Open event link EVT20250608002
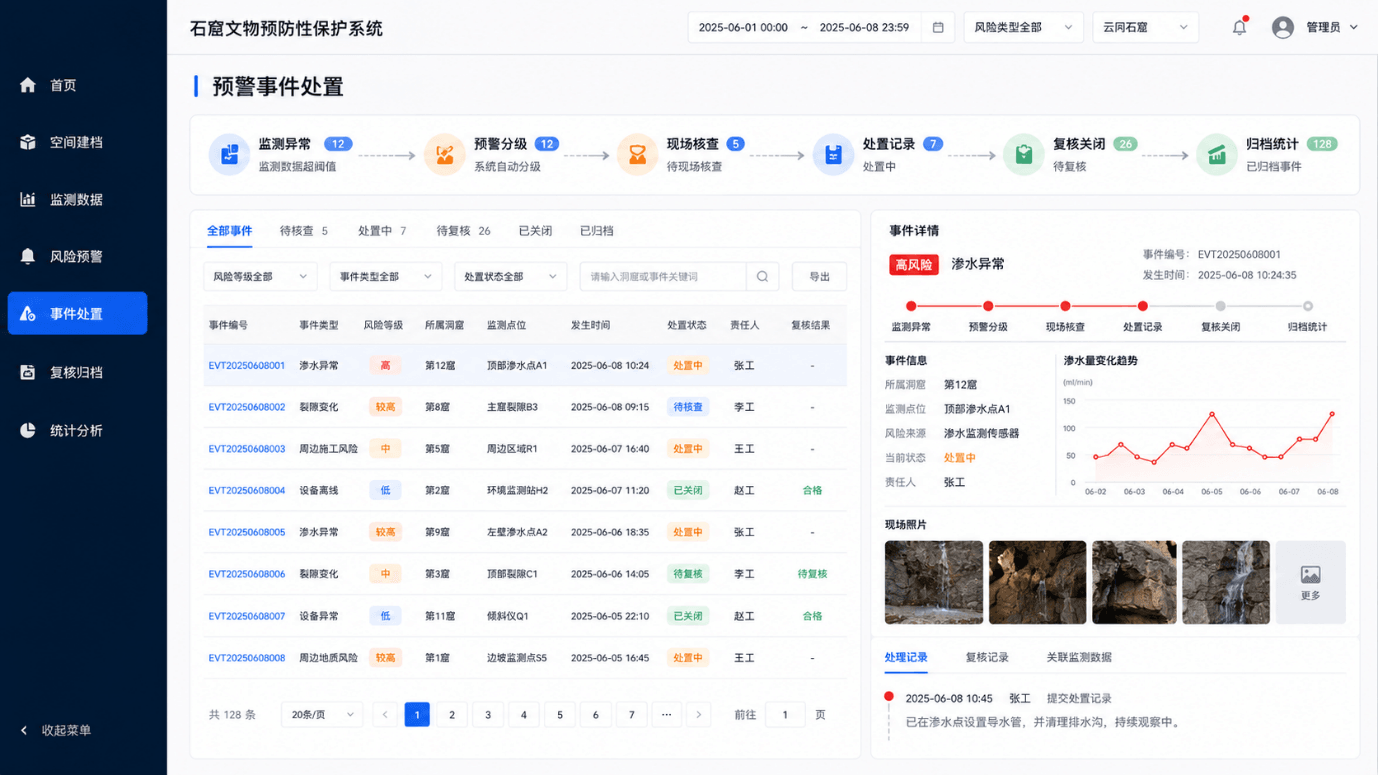Screen dimensions: 1378x775 pyautogui.click(x=247, y=407)
